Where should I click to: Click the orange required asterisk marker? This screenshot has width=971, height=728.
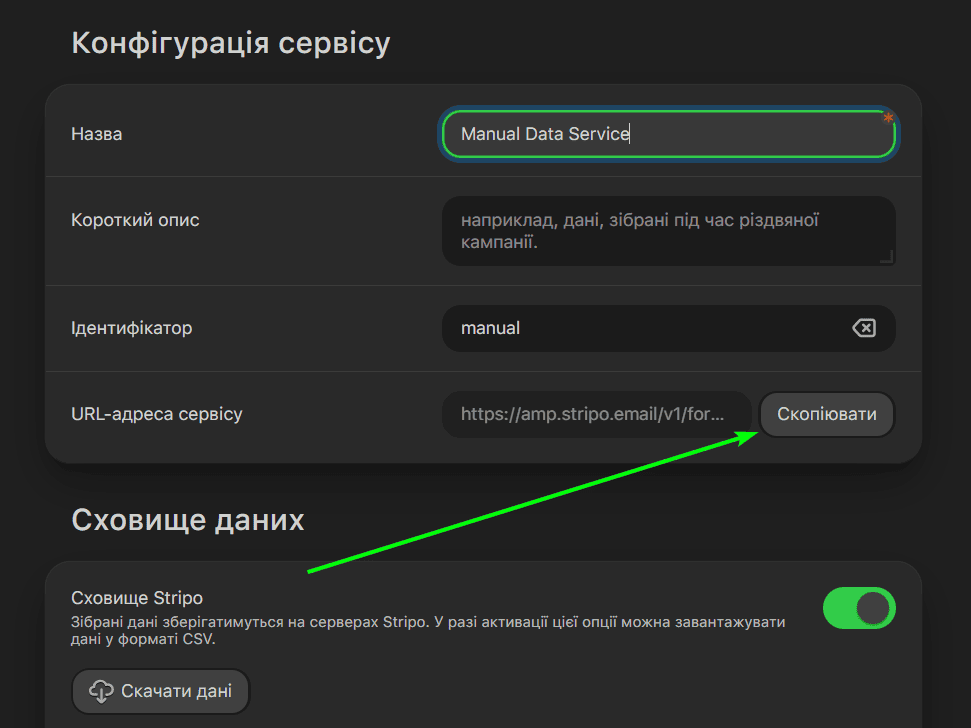(888, 119)
